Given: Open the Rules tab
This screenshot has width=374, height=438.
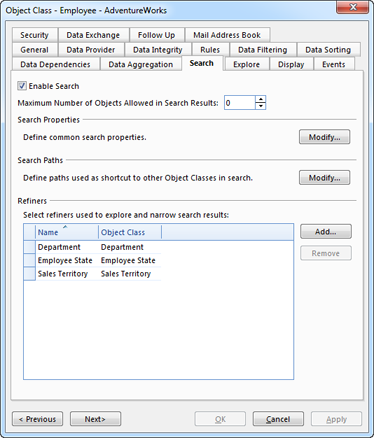Looking at the screenshot, I should point(210,50).
